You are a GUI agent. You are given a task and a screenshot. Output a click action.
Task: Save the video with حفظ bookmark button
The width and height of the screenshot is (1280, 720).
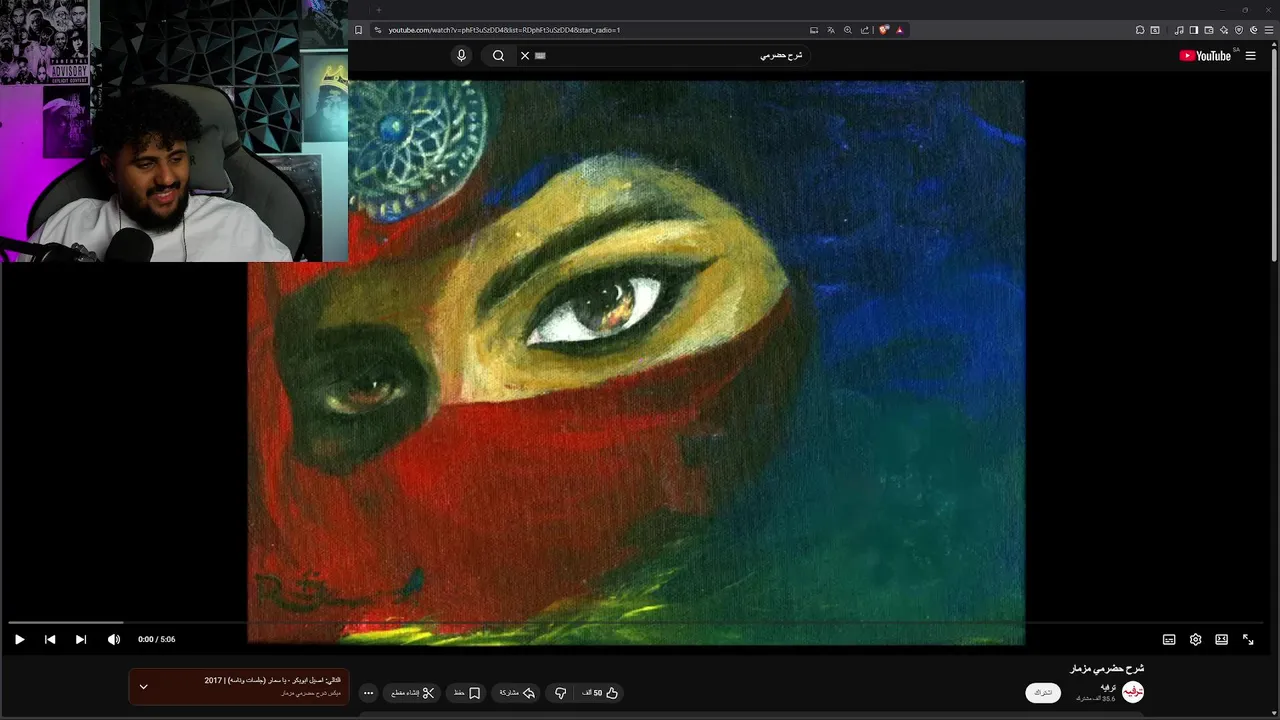click(x=467, y=693)
